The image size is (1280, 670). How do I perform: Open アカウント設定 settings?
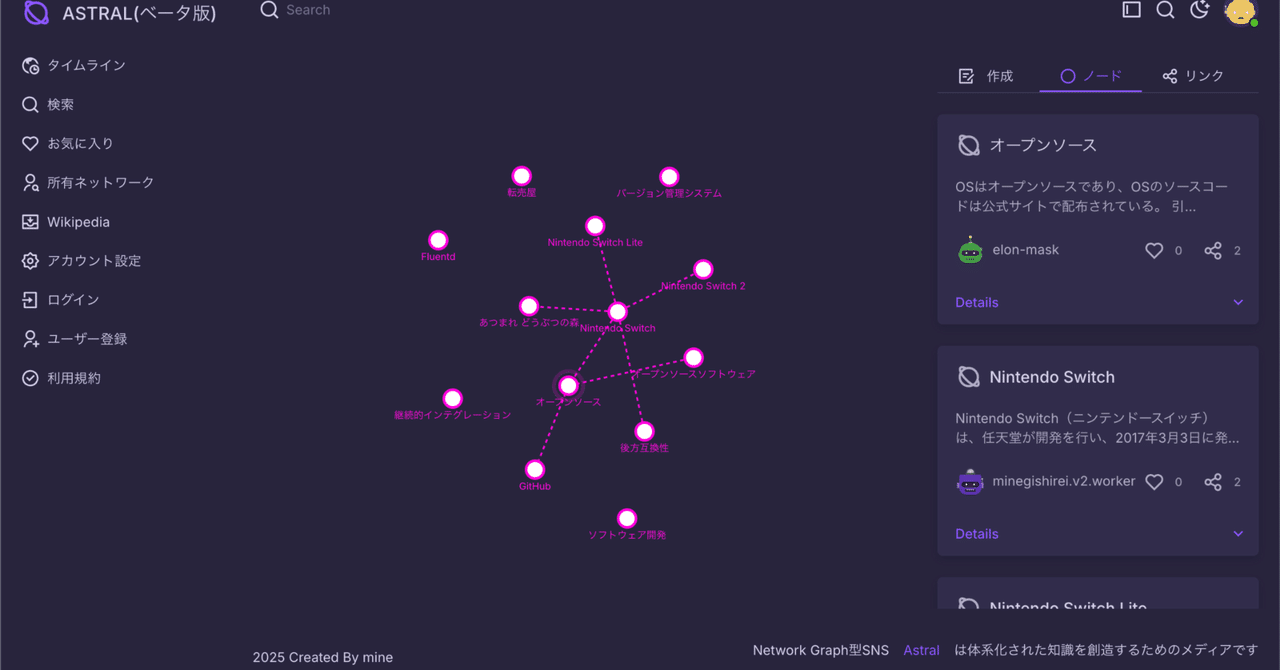pyautogui.click(x=81, y=261)
